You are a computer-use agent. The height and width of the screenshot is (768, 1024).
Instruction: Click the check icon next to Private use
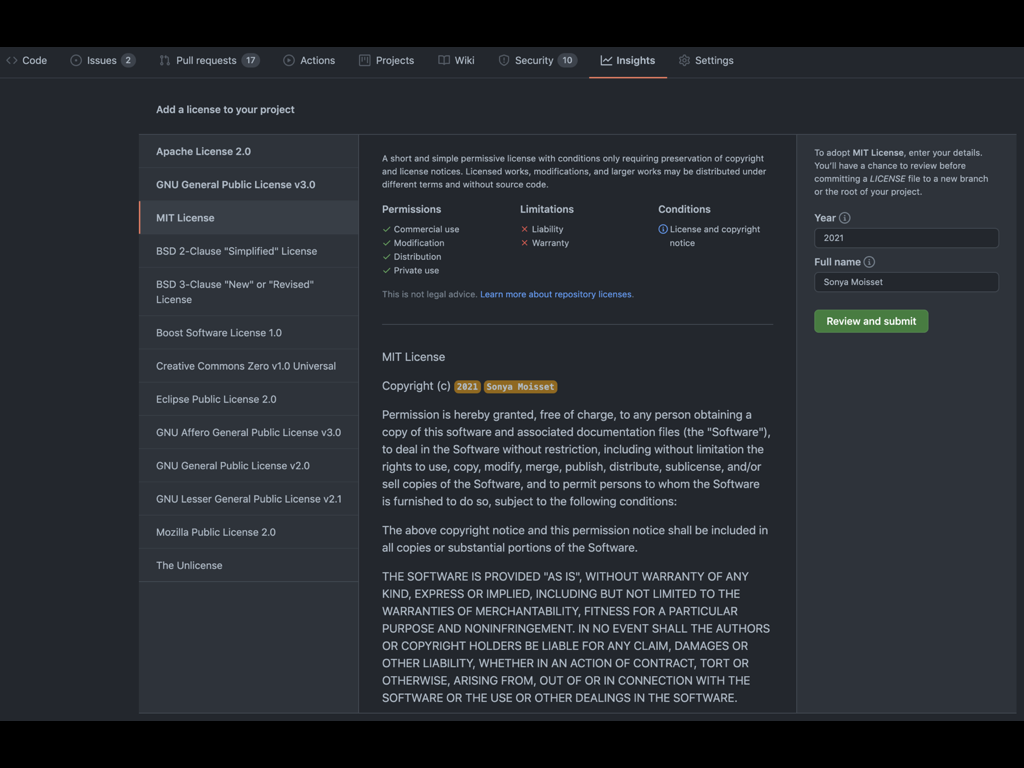pos(387,270)
